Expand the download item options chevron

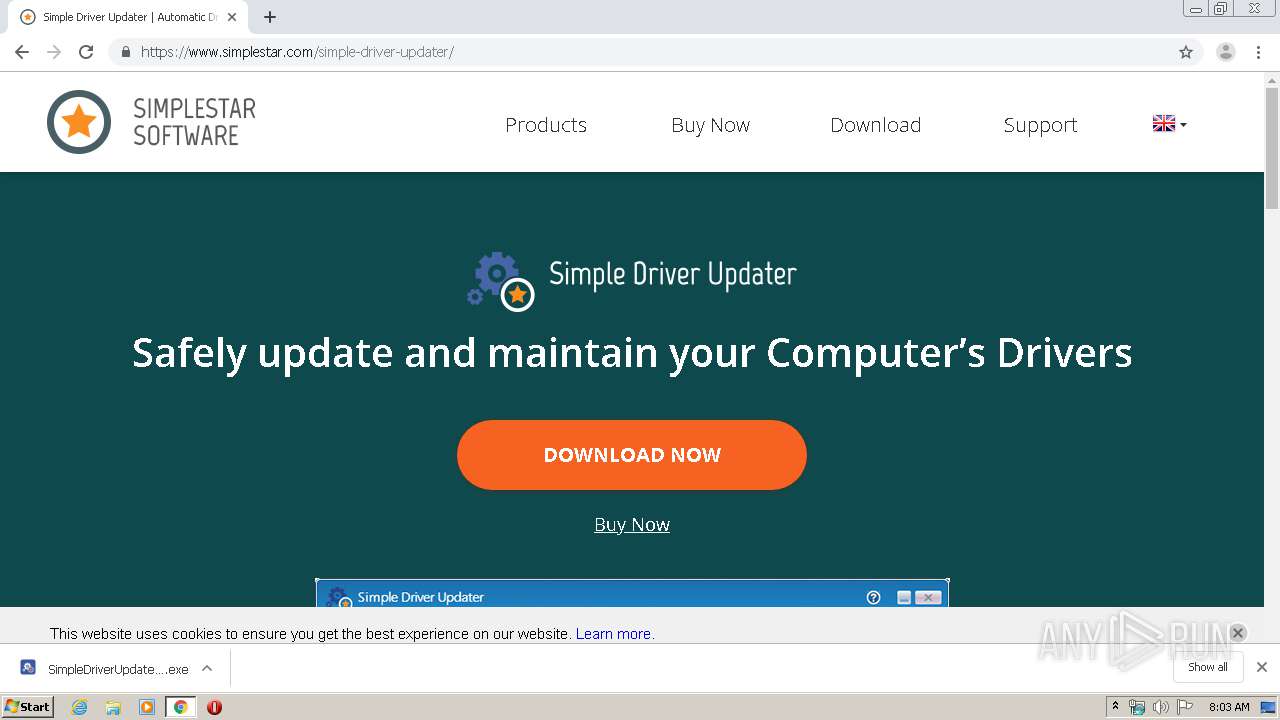pyautogui.click(x=207, y=669)
